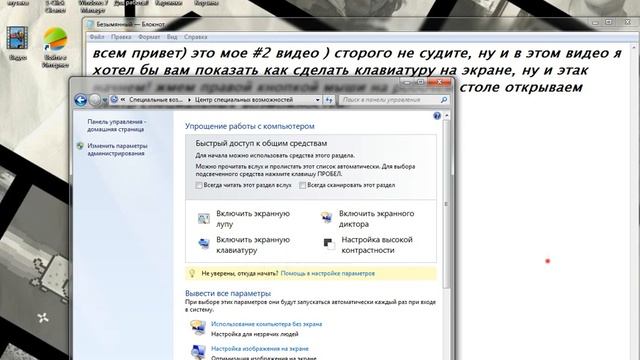This screenshot has width=640, height=360.
Task: Click text Настройка для незрячих людей
Action: [x=255, y=334]
